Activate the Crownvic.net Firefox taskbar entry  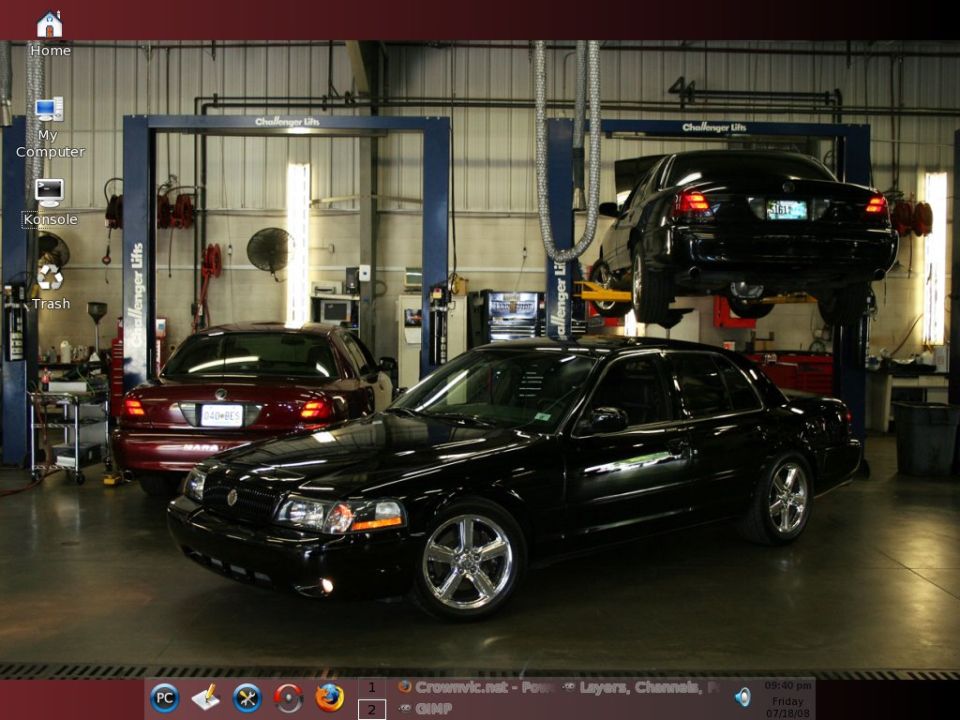(477, 688)
